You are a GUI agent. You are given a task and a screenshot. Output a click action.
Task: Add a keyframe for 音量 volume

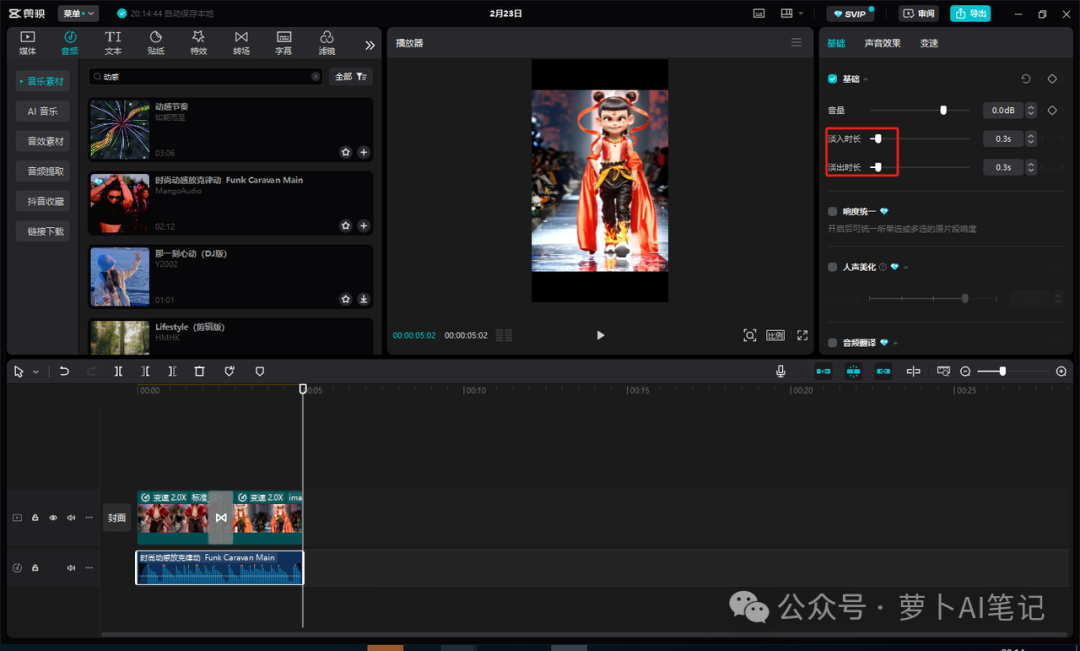coord(1052,110)
